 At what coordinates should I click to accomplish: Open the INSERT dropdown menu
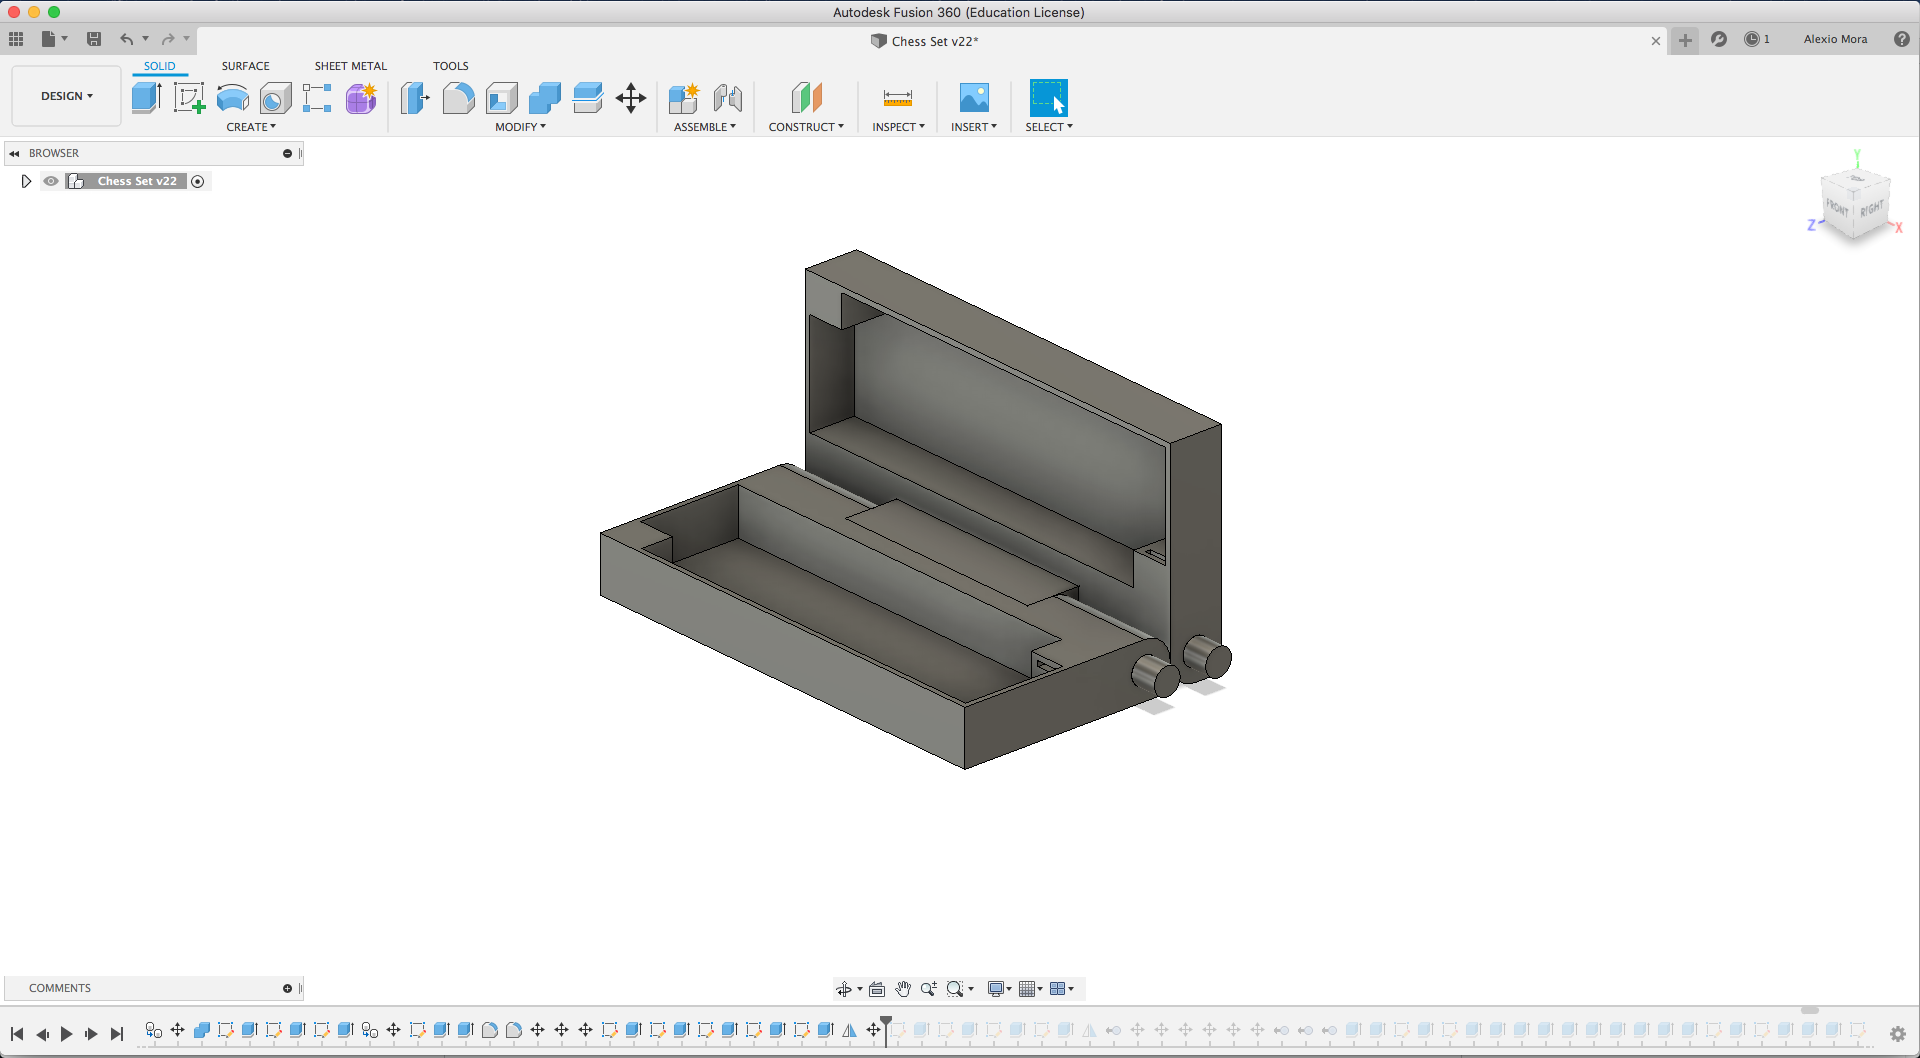(974, 127)
